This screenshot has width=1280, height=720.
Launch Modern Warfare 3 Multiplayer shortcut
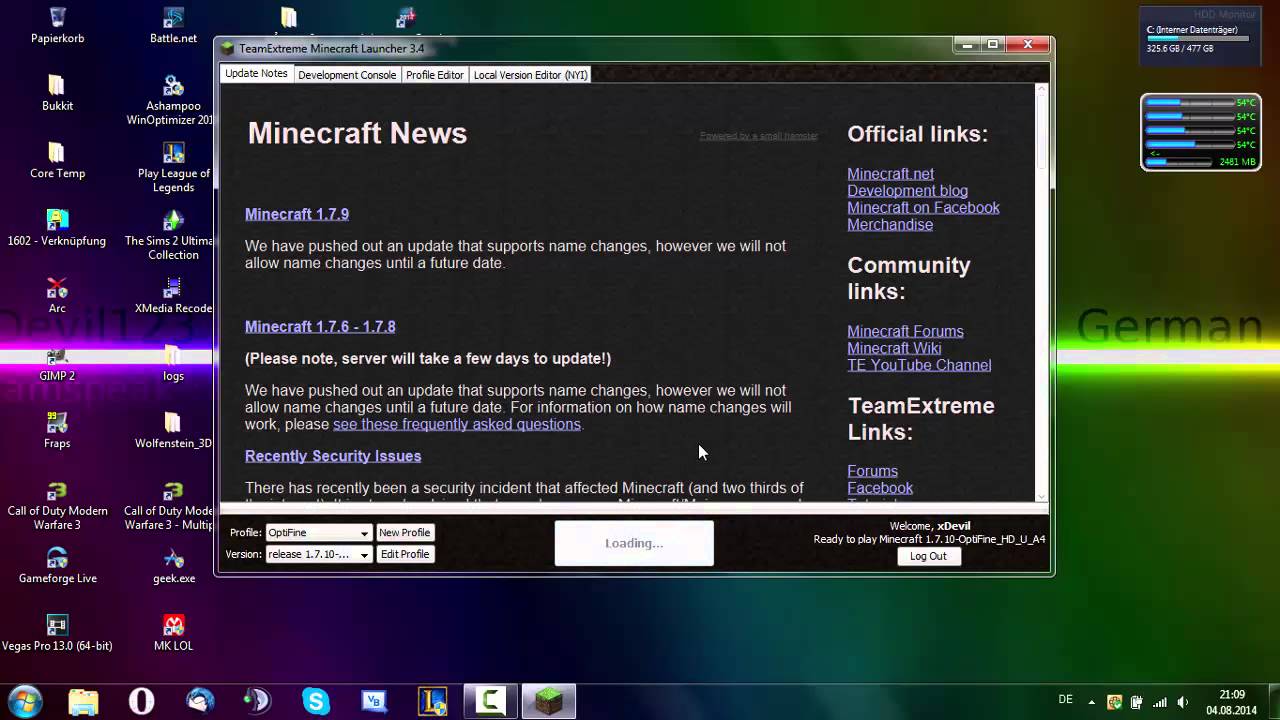point(168,505)
